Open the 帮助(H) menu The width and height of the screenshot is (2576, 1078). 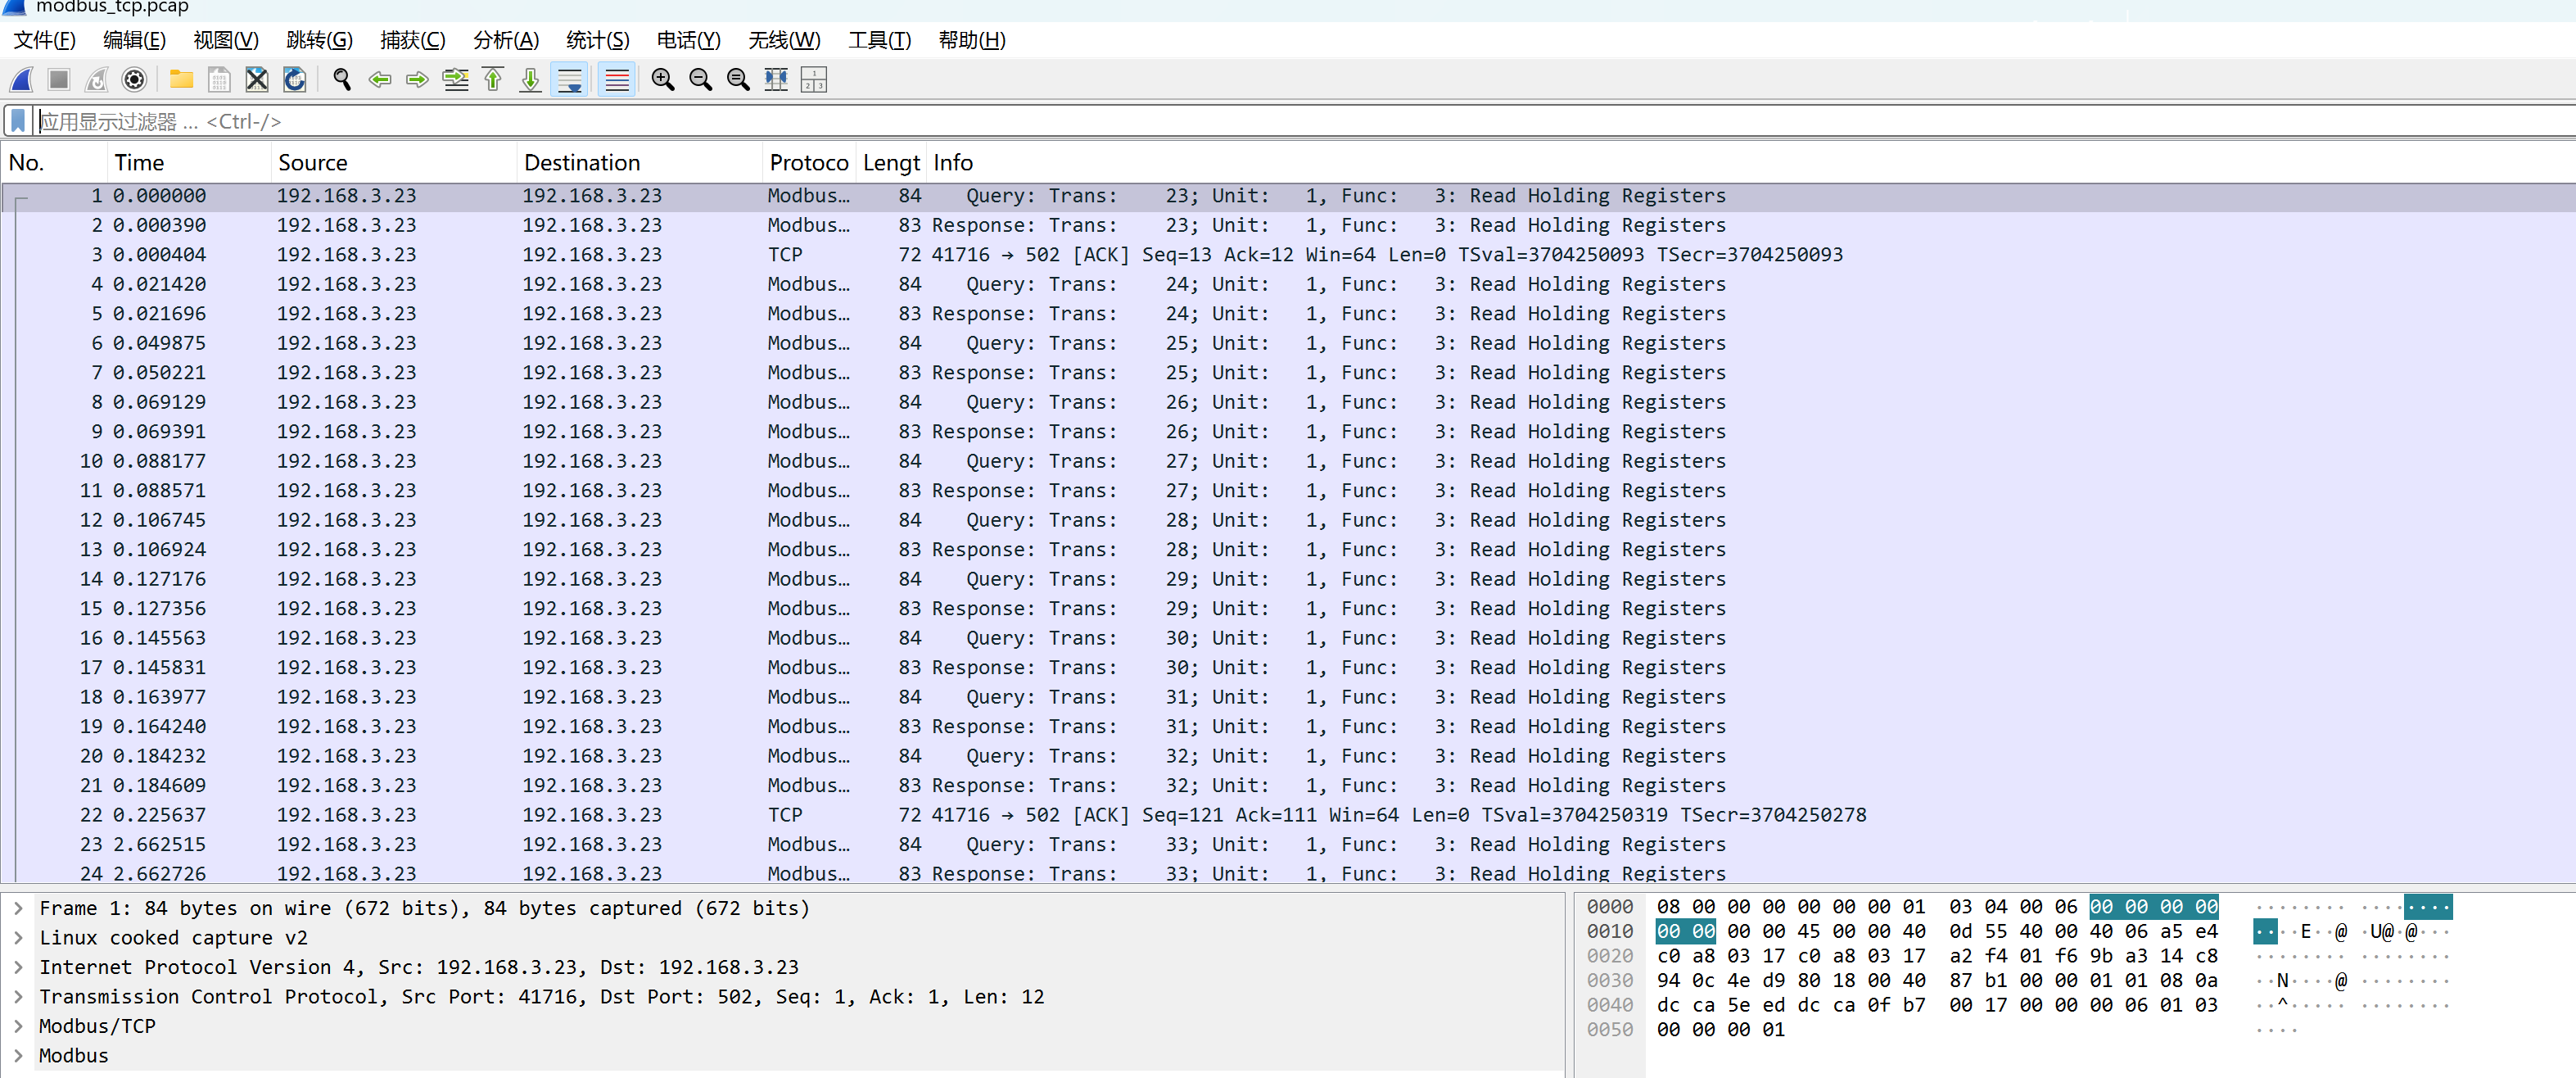[972, 40]
